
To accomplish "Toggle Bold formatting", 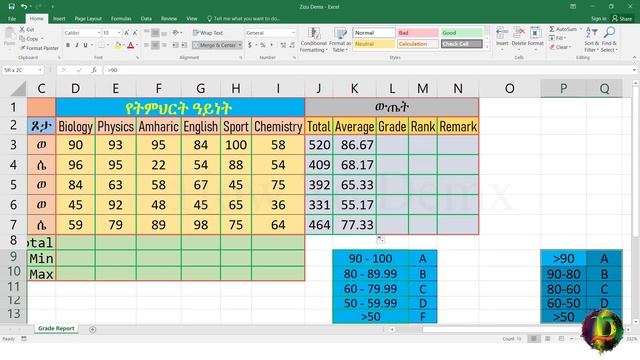I will point(68,45).
